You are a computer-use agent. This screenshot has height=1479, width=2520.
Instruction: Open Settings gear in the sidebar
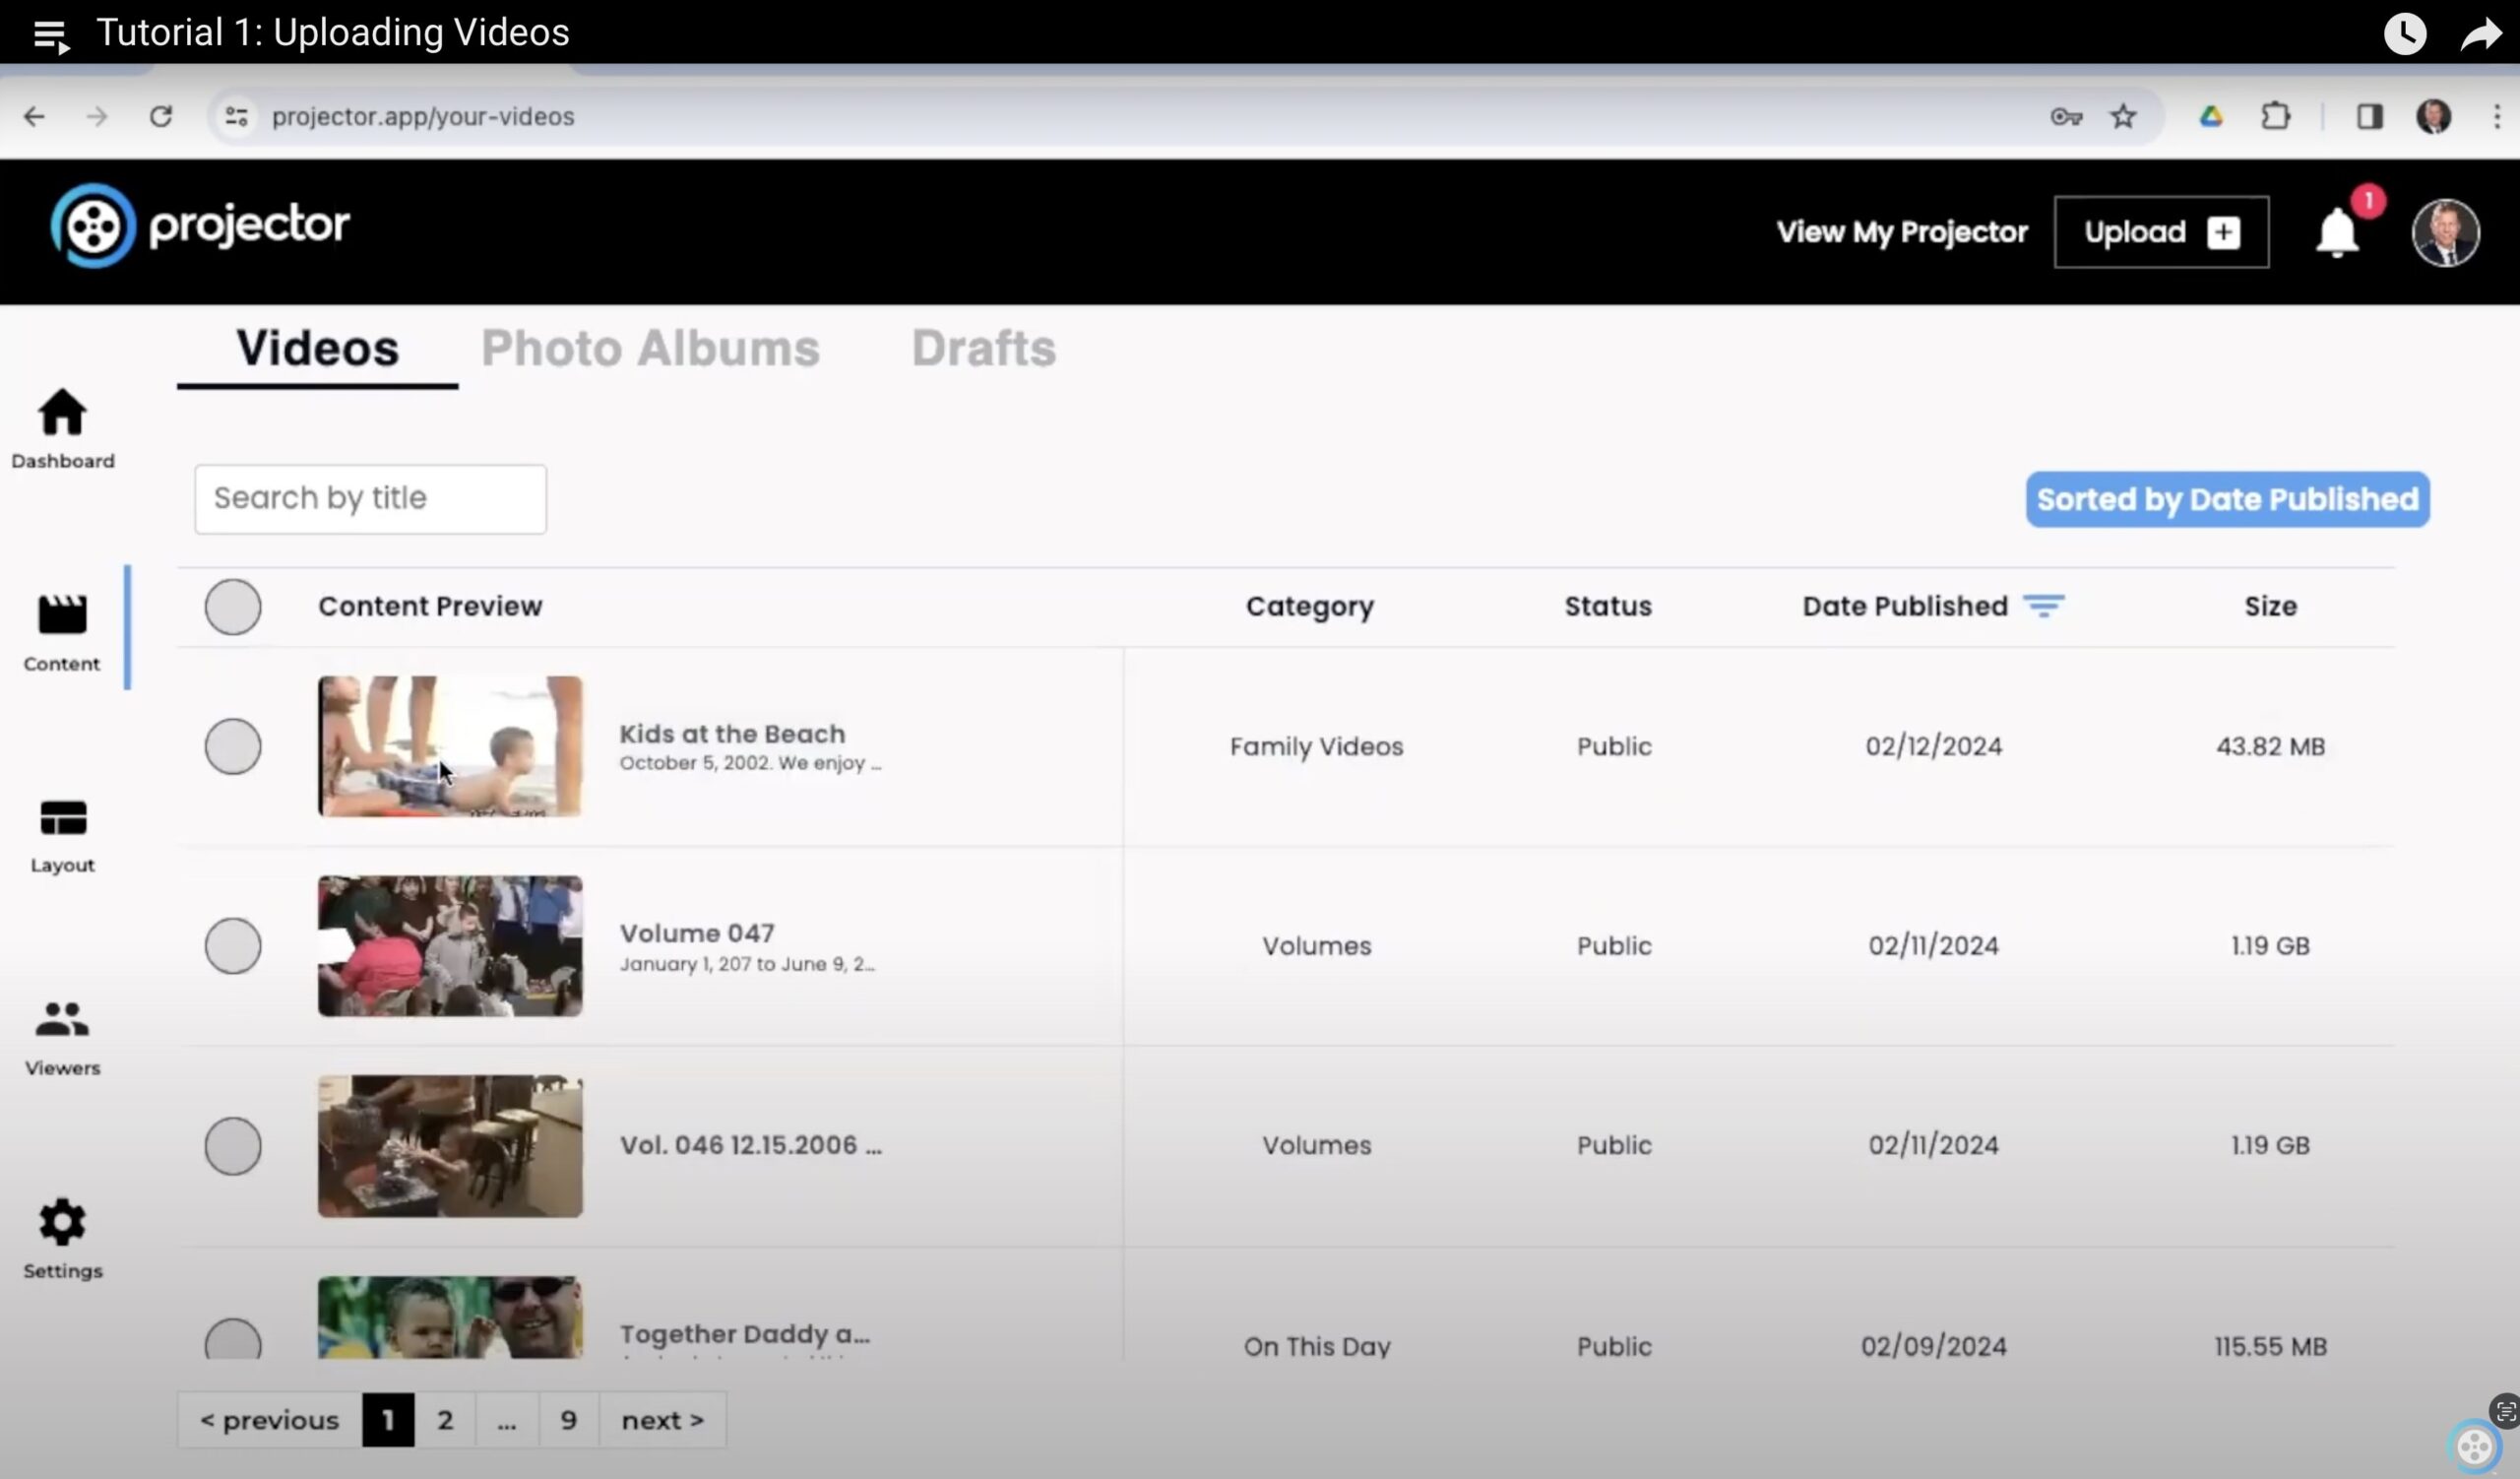tap(62, 1240)
